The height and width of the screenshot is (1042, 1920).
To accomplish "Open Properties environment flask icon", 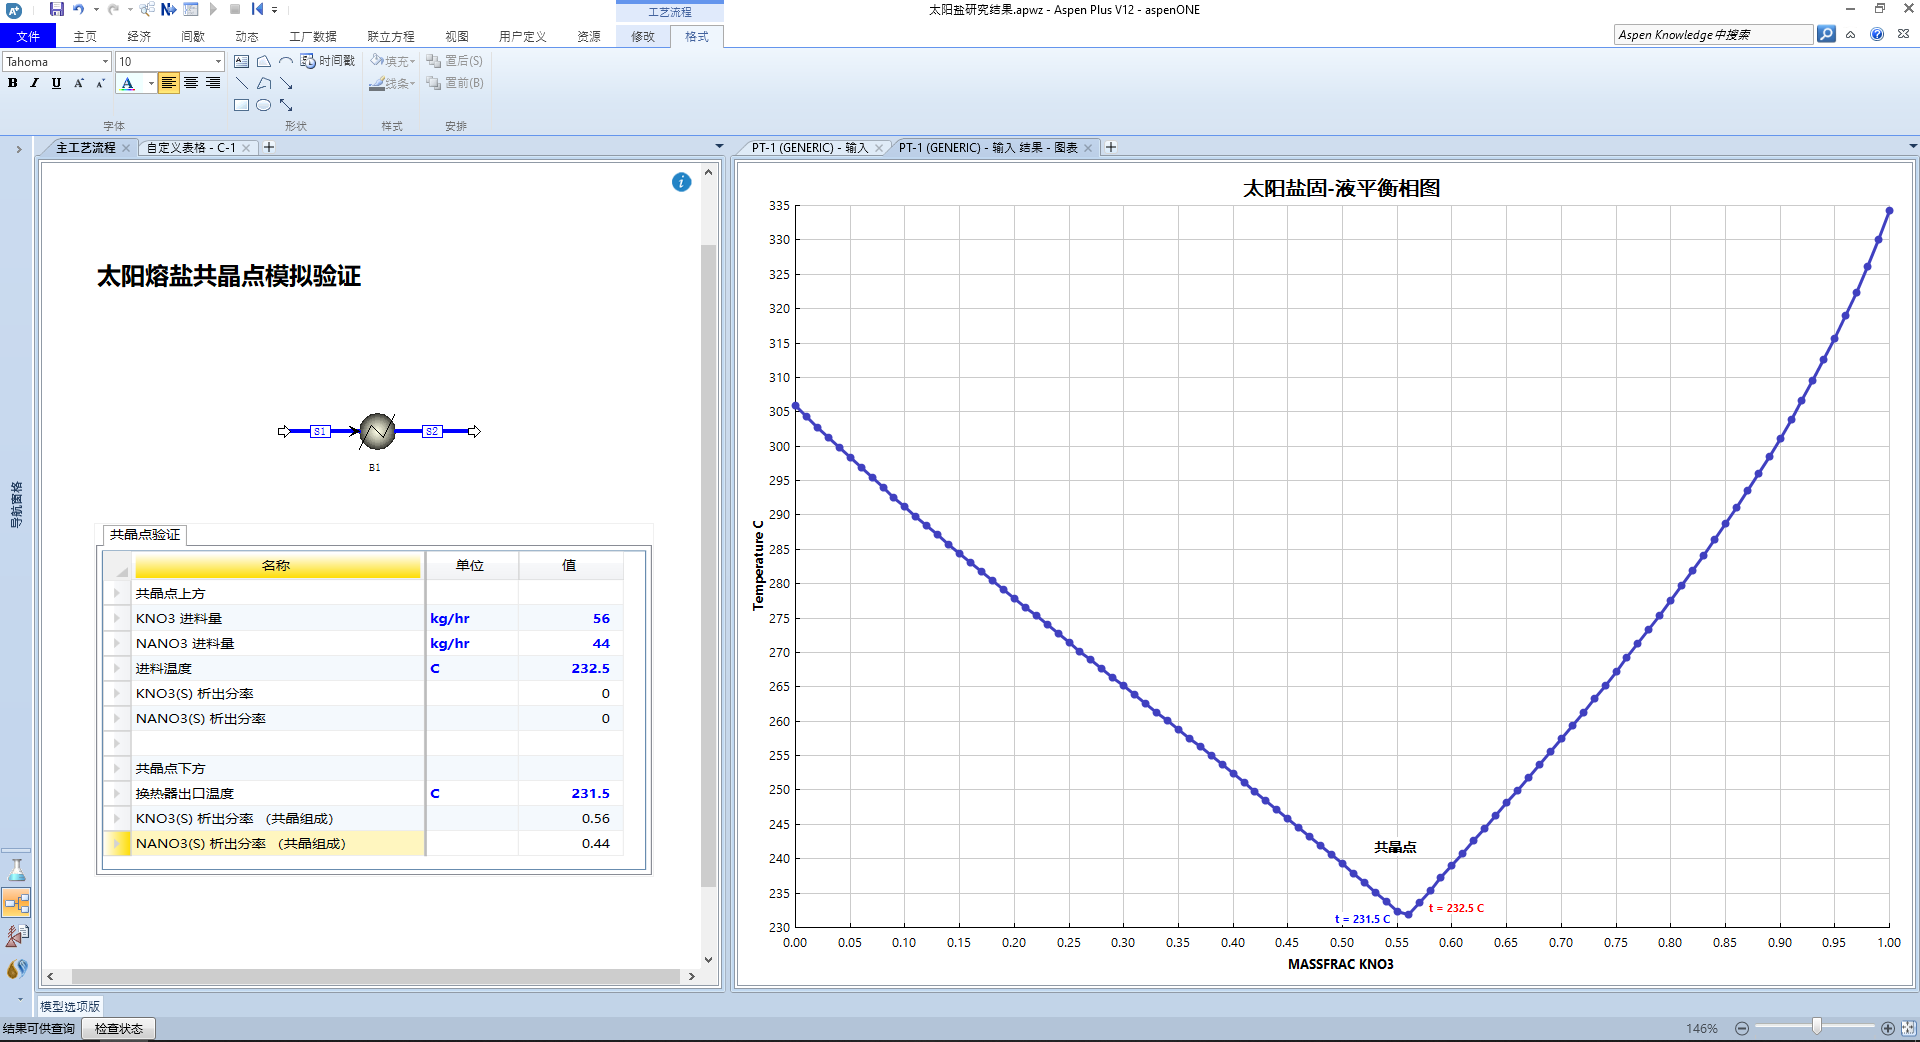I will (17, 870).
